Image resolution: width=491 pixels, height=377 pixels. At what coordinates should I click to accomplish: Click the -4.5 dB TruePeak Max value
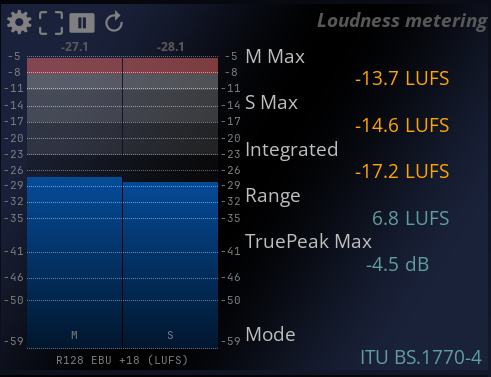click(397, 264)
